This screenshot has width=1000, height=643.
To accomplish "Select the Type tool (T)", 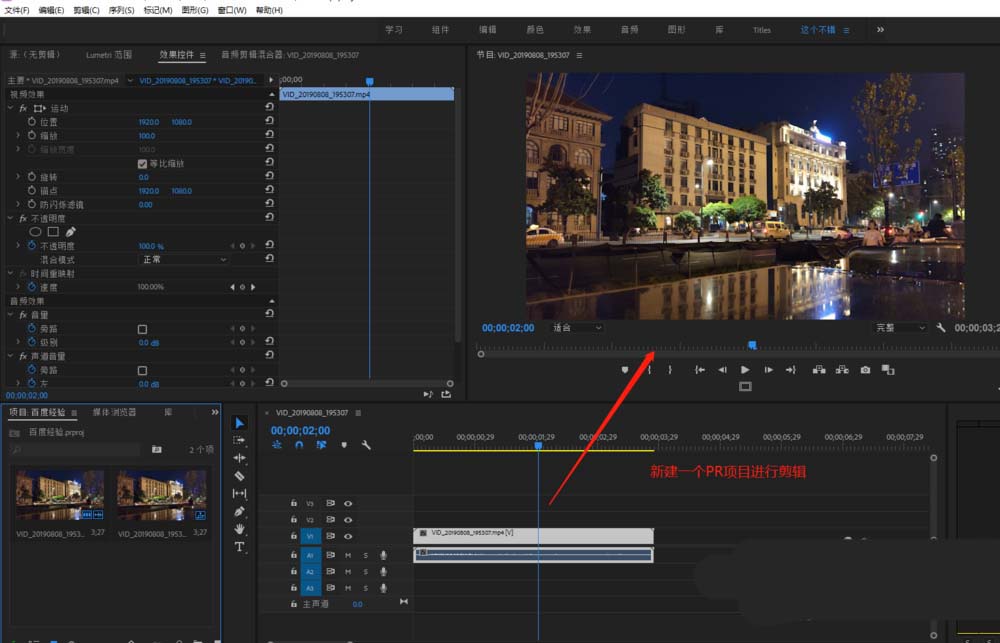I will [x=239, y=547].
